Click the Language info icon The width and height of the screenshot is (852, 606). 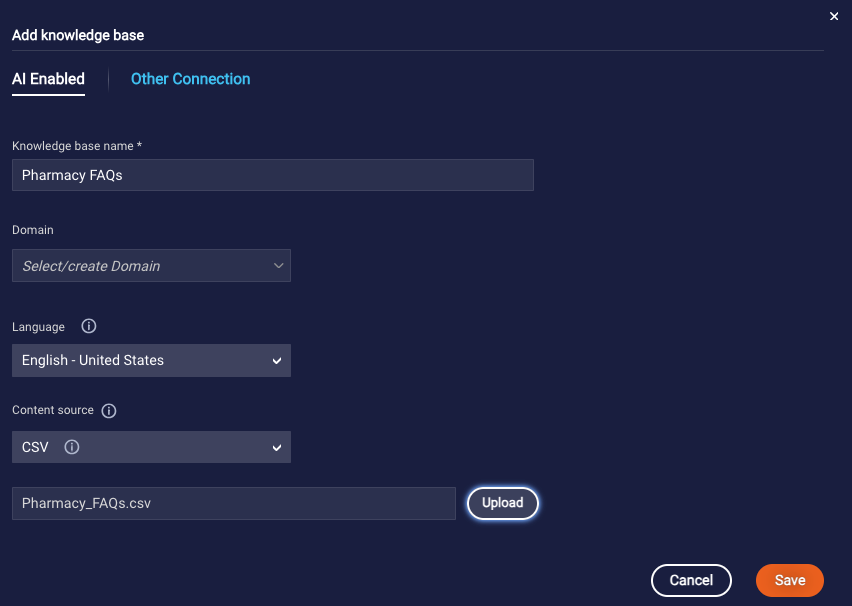[x=89, y=326]
